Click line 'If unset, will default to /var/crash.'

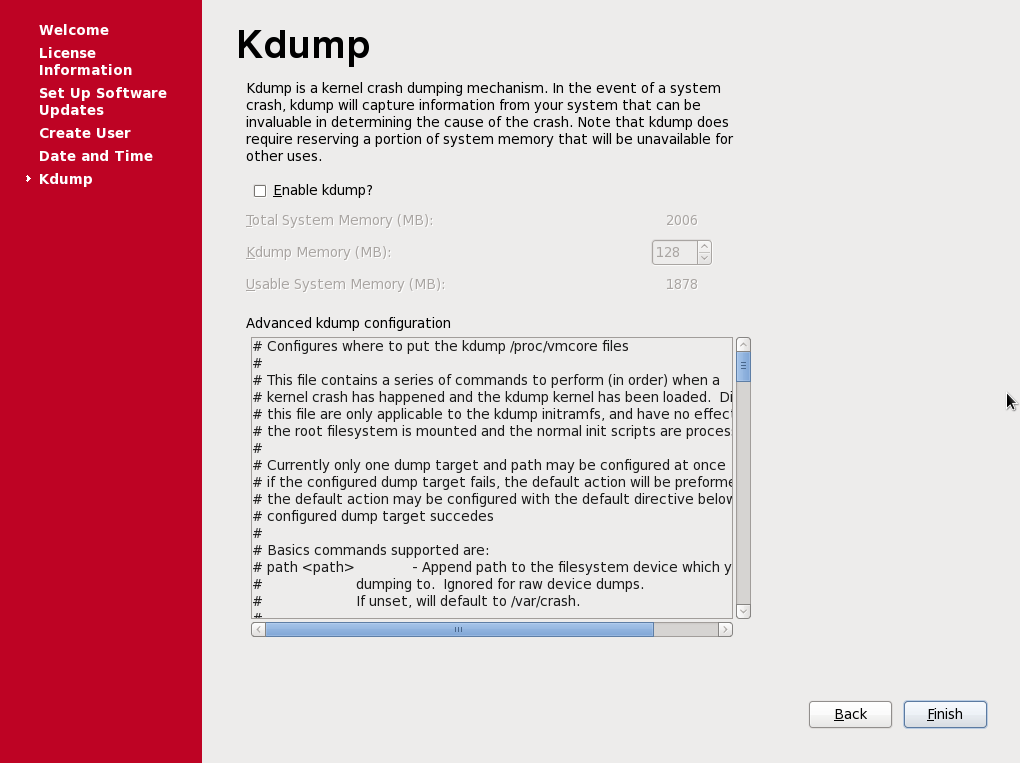(468, 601)
